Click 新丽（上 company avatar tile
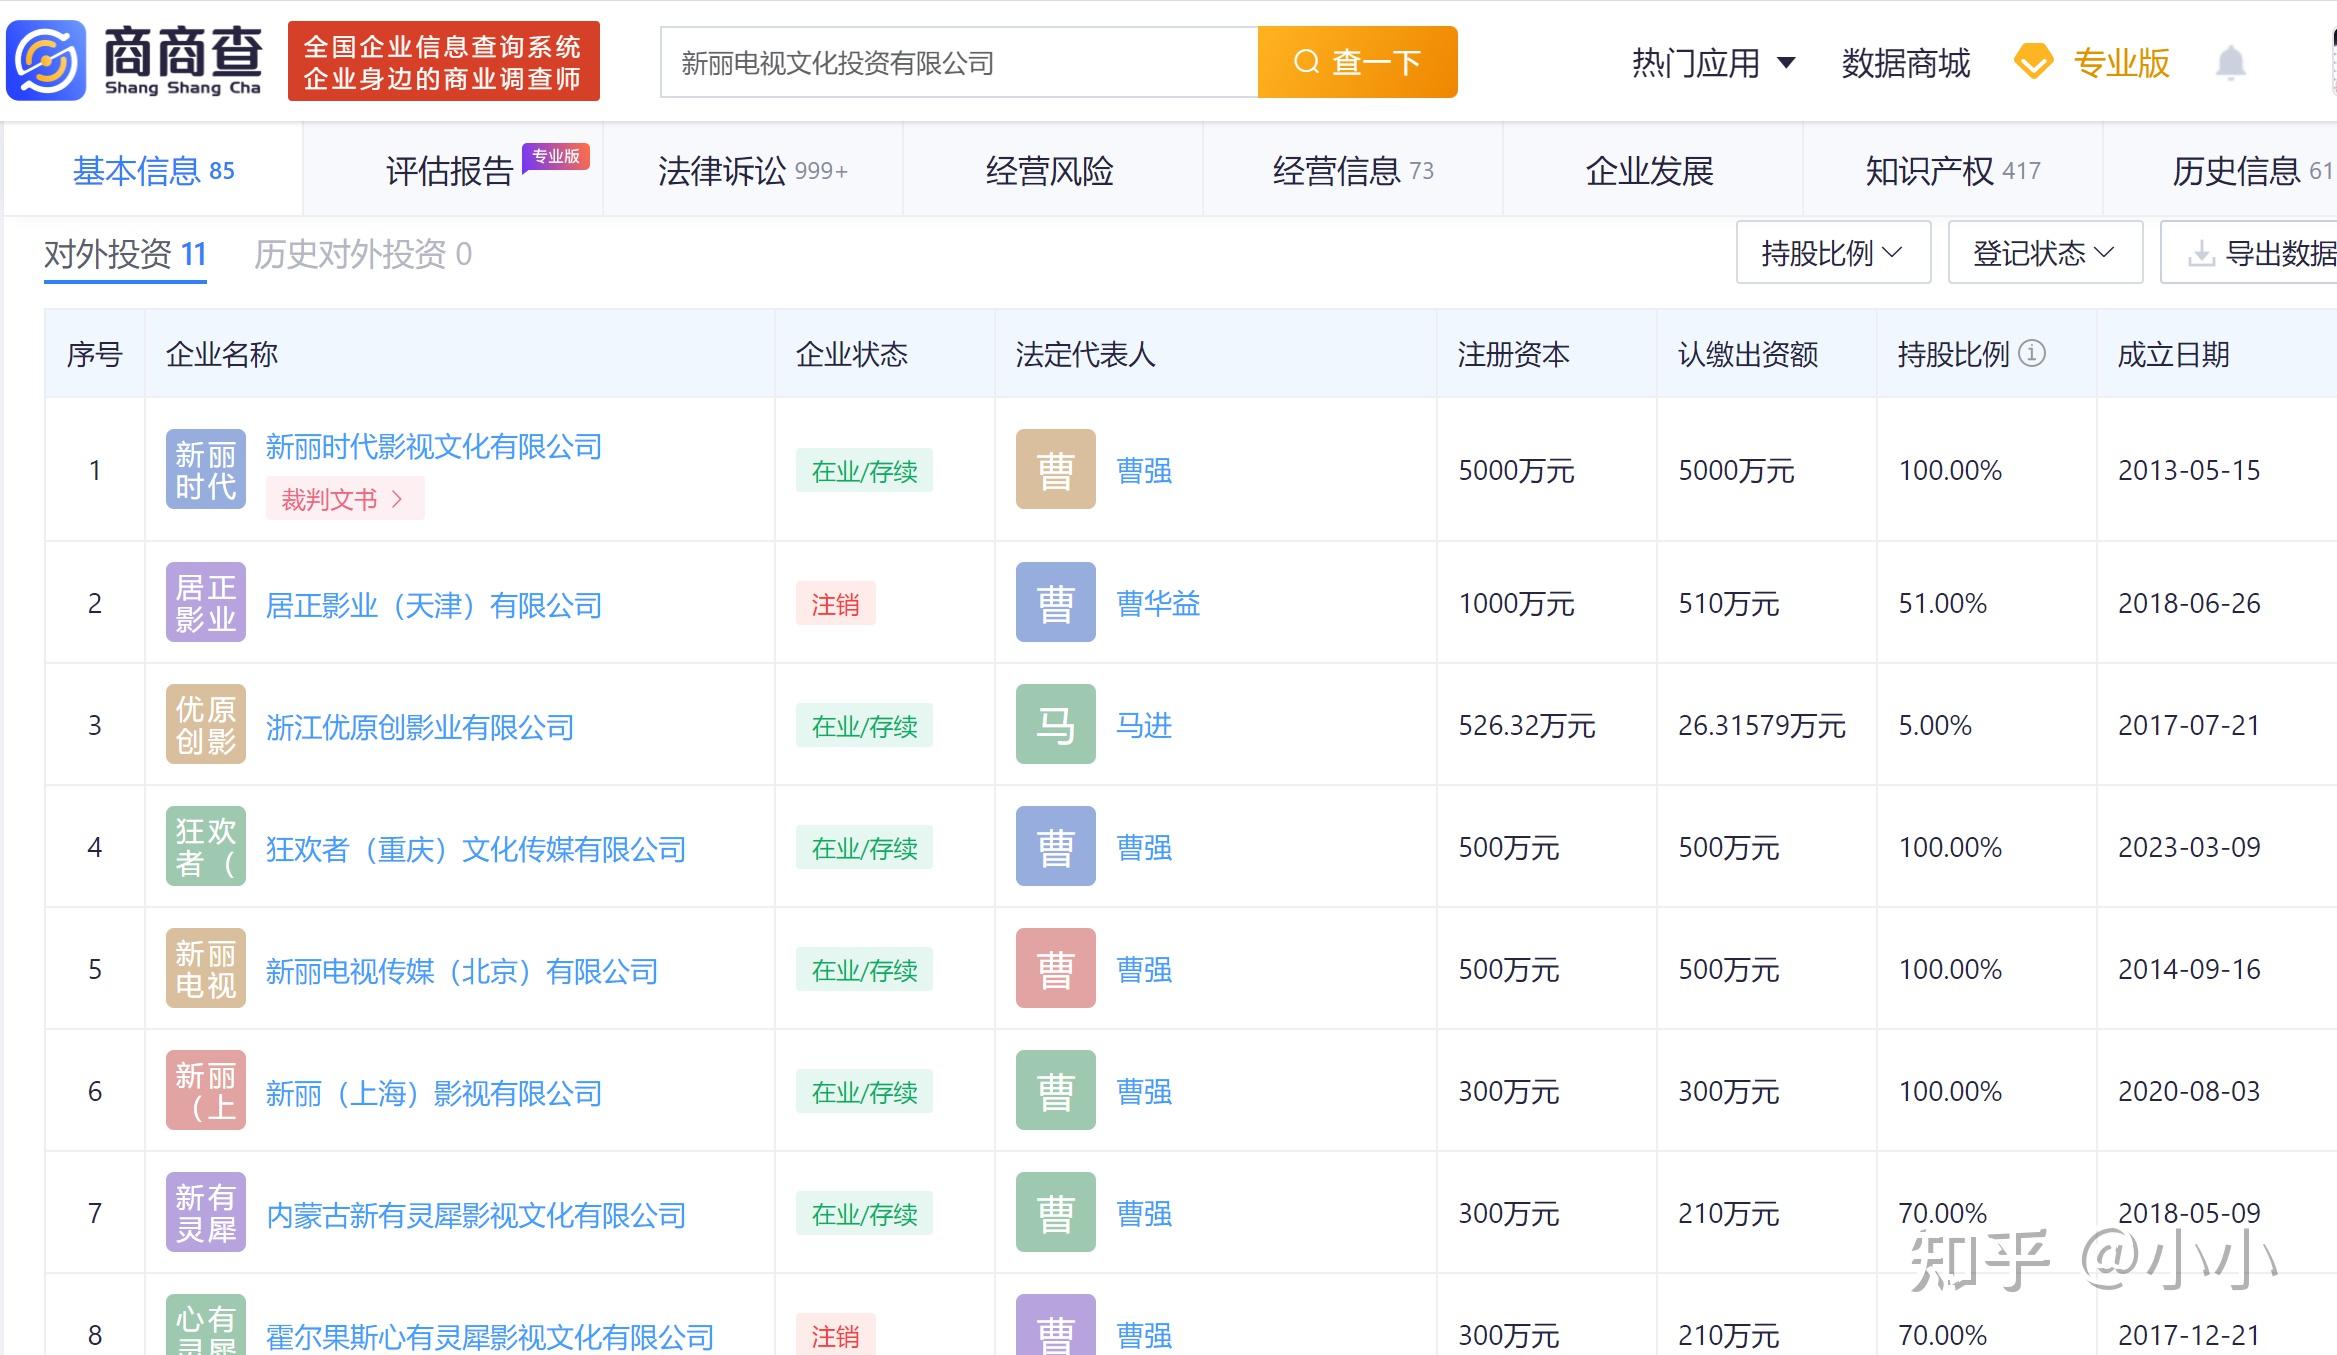 206,1090
